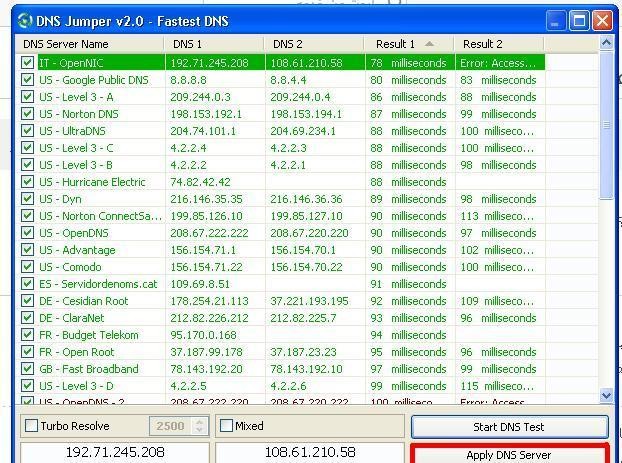Image resolution: width=622 pixels, height=463 pixels.
Task: Select the US - Level 3 - D row
Action: (x=280, y=386)
